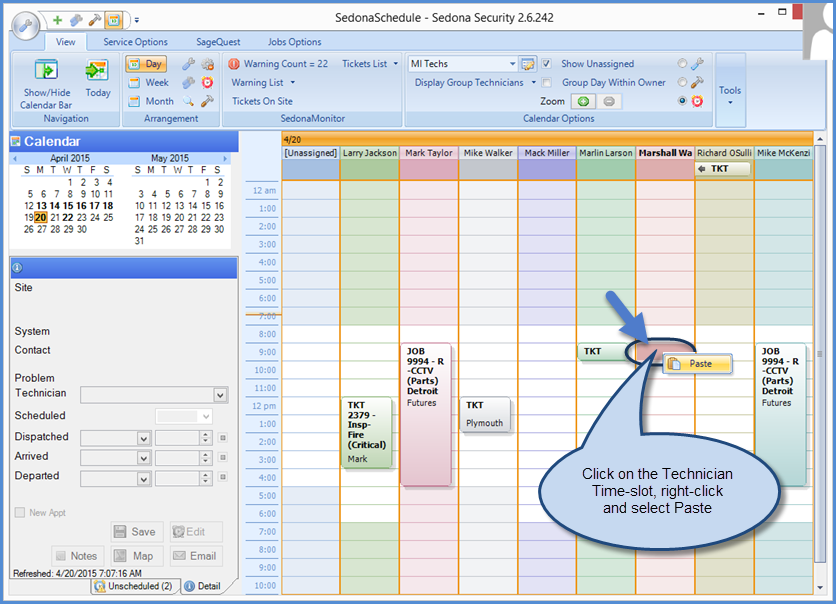Expand Display Group Technicians dropdown
This screenshot has width=836, height=604.
point(475,83)
